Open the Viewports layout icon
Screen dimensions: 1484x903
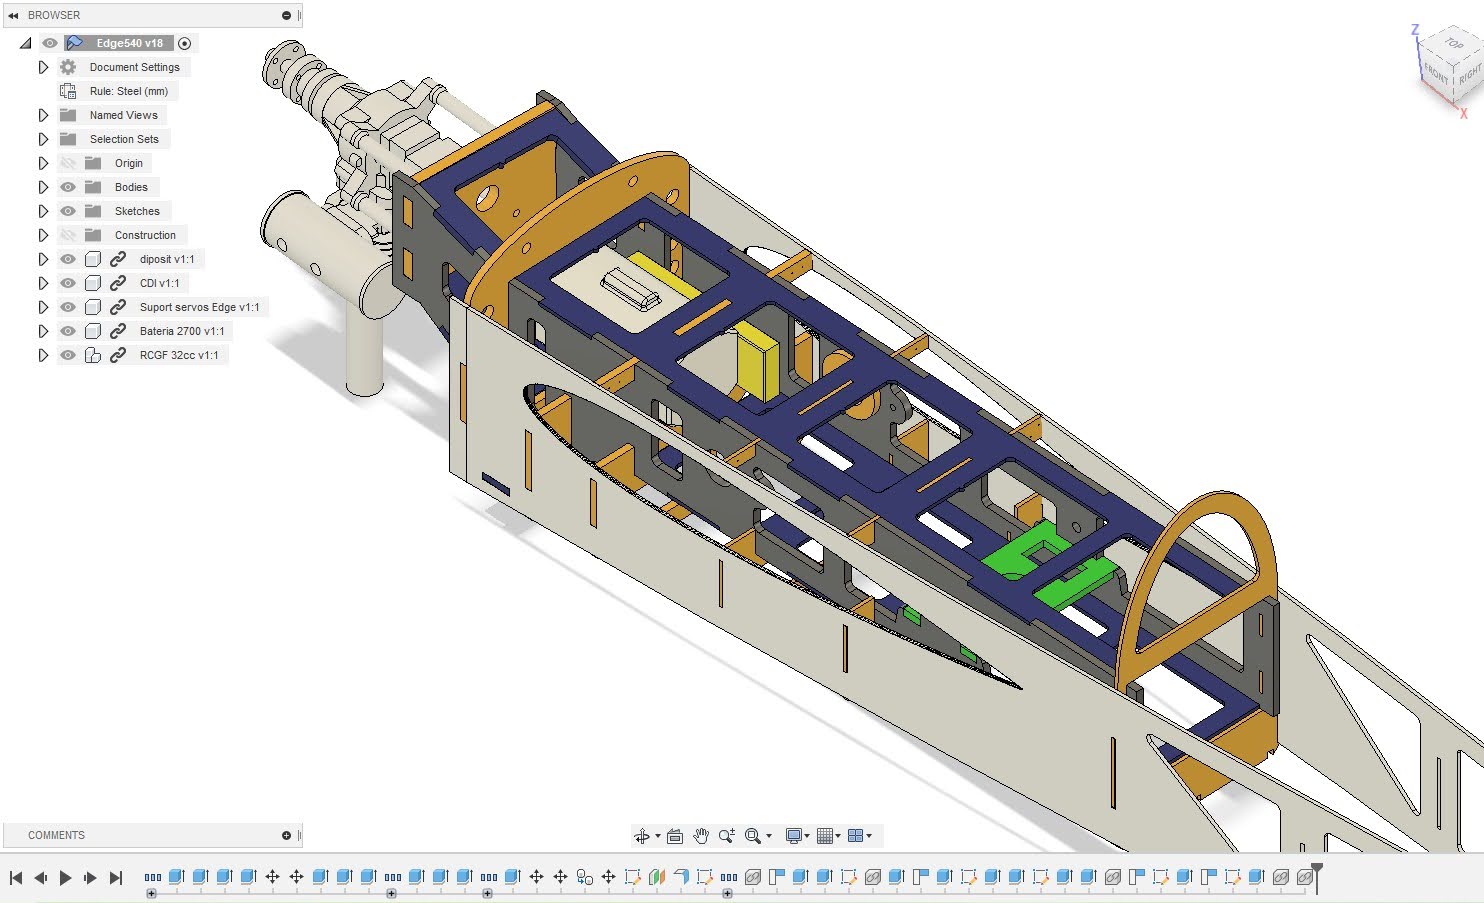click(856, 836)
